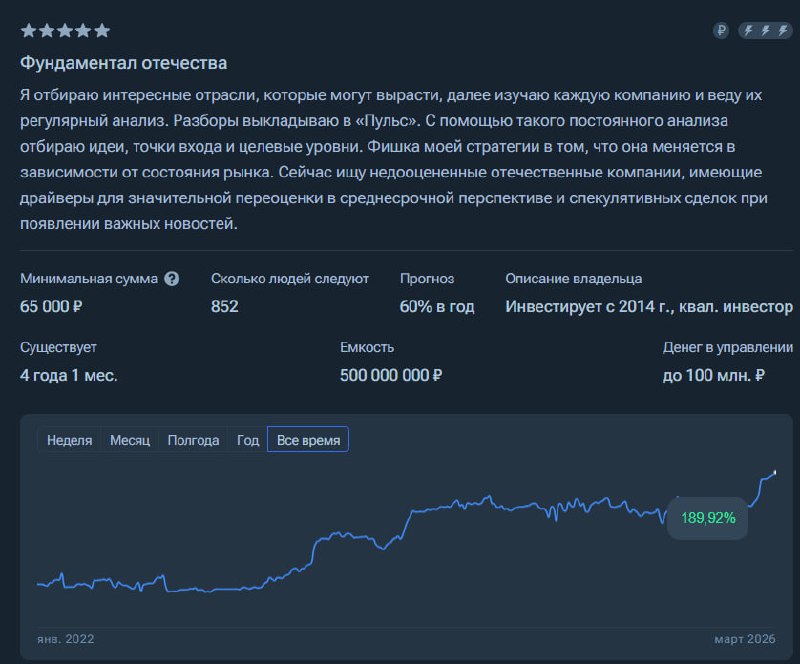This screenshot has width=800, height=664.
Task: Switch chart period to Неделя
Action: tap(70, 440)
